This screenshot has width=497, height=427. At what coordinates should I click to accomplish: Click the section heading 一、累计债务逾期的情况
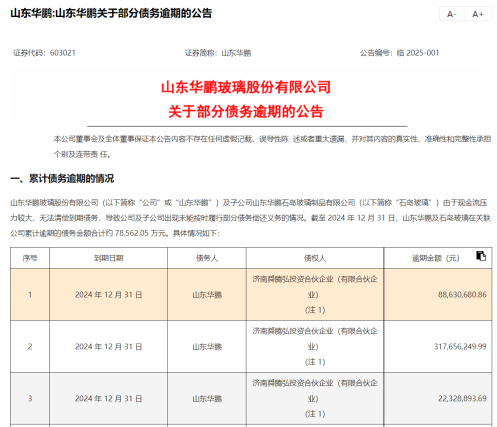pos(62,179)
